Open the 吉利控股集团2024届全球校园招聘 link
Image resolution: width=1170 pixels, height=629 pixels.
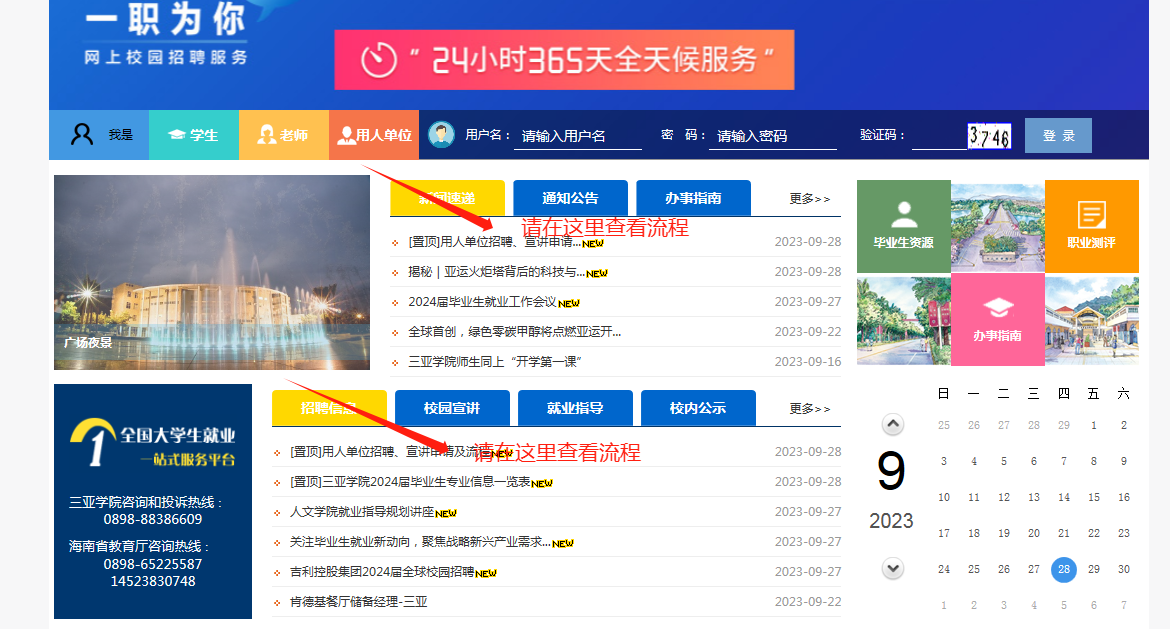(x=382, y=572)
